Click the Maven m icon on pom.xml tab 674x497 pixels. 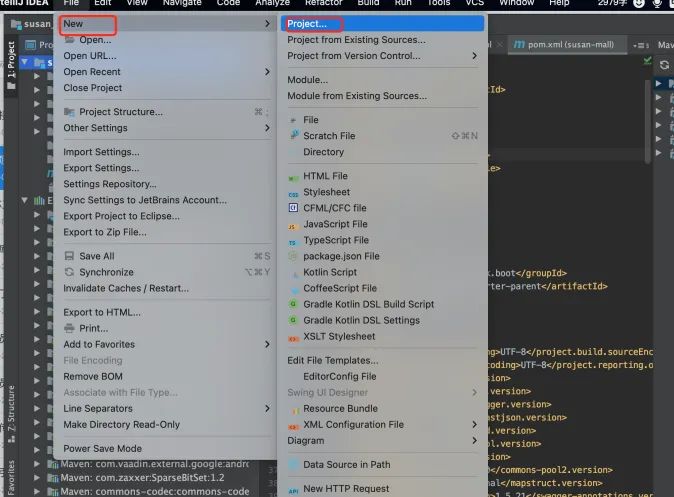[519, 45]
